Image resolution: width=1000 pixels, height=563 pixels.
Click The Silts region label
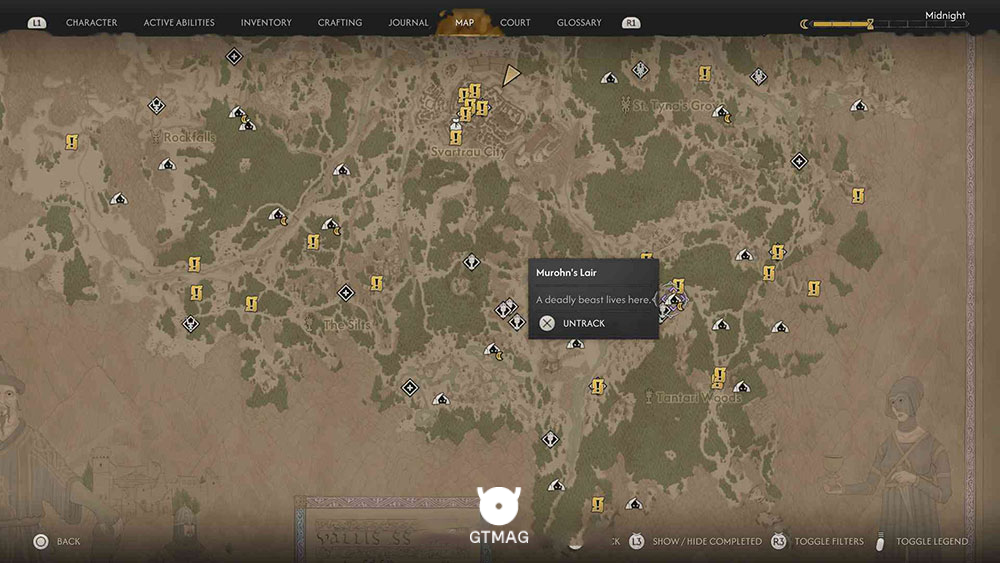346,325
